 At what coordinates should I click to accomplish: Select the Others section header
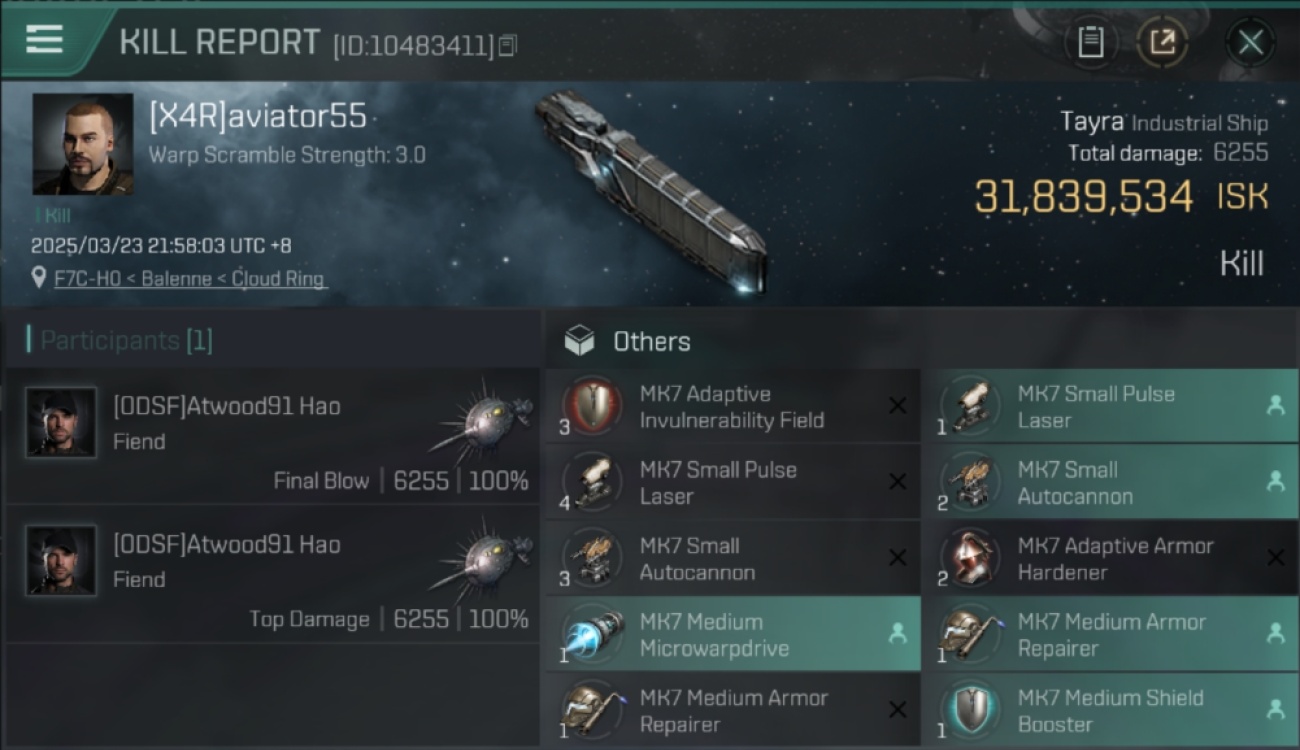click(651, 341)
